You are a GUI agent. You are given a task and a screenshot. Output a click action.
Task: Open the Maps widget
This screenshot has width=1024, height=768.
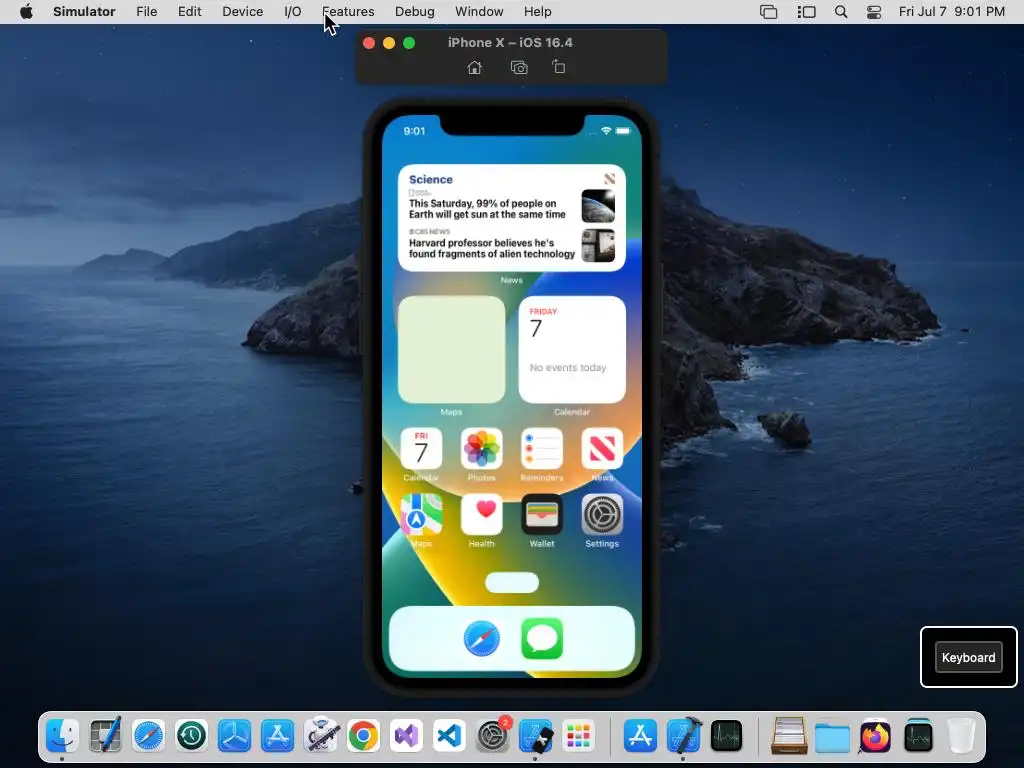tap(451, 349)
